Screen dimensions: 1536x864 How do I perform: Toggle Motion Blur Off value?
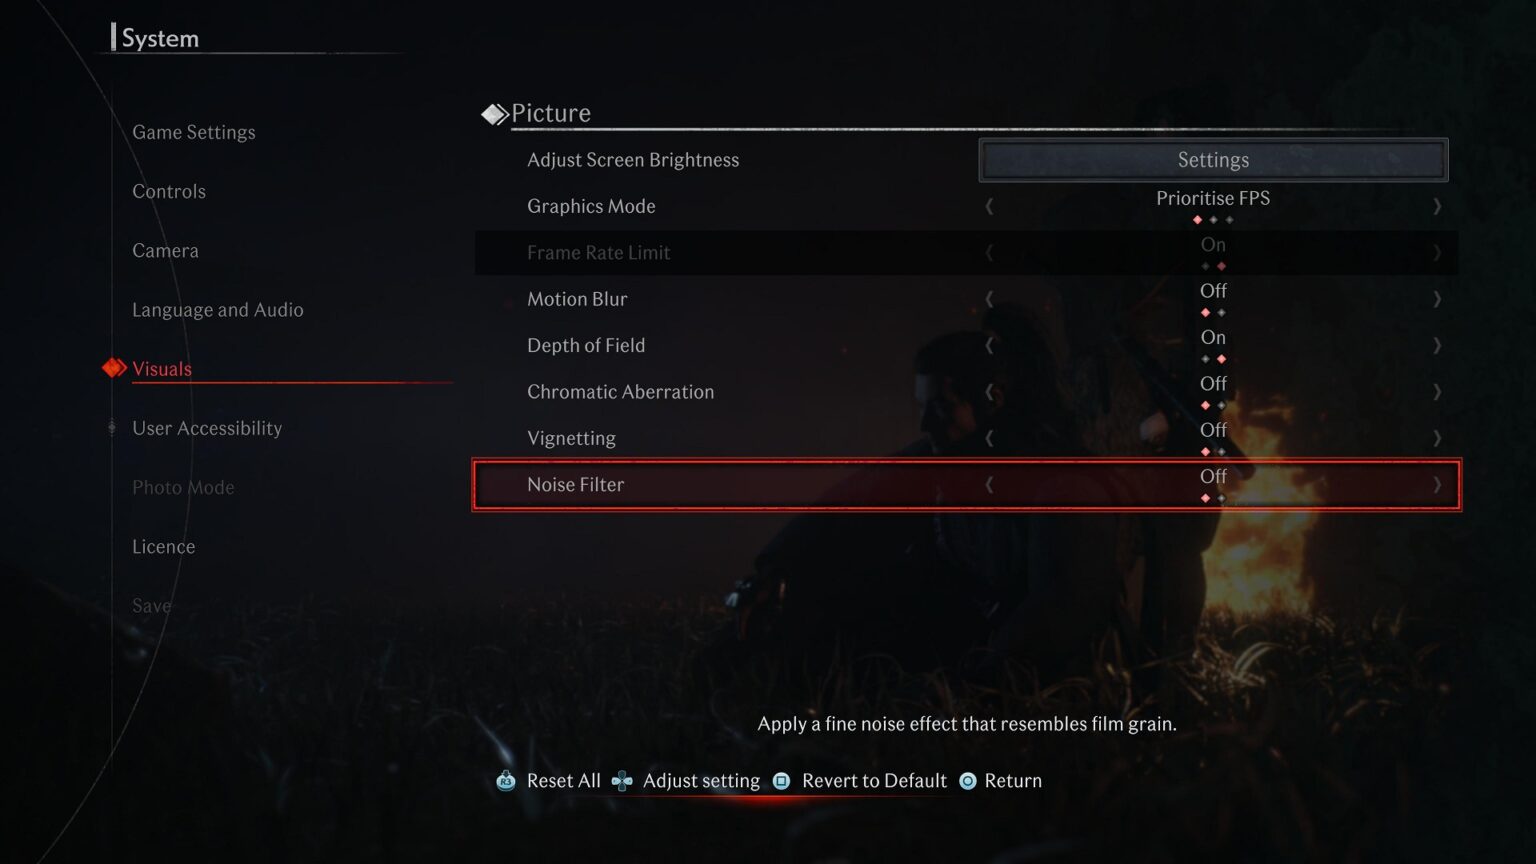(x=1213, y=291)
